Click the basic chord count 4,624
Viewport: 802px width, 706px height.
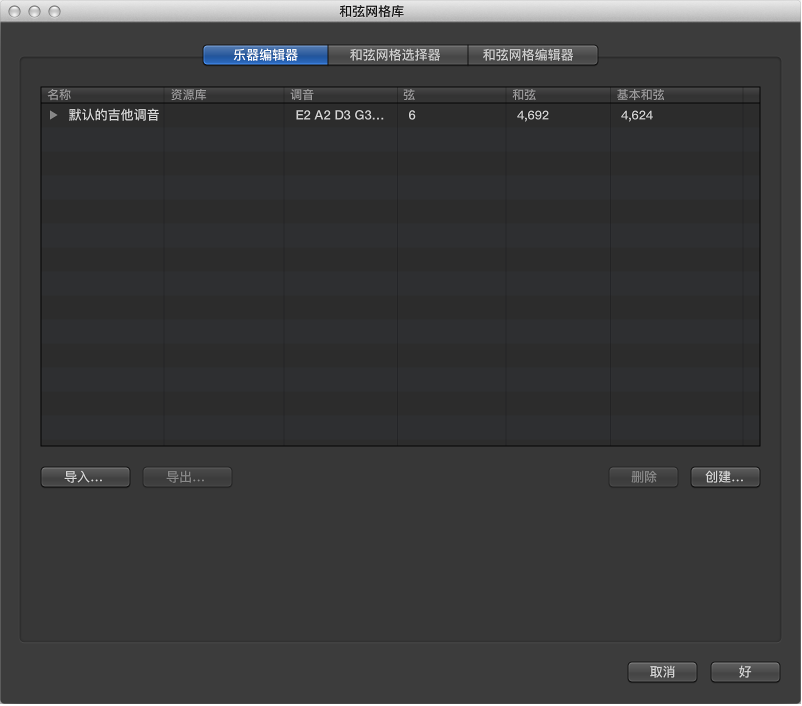pos(637,115)
